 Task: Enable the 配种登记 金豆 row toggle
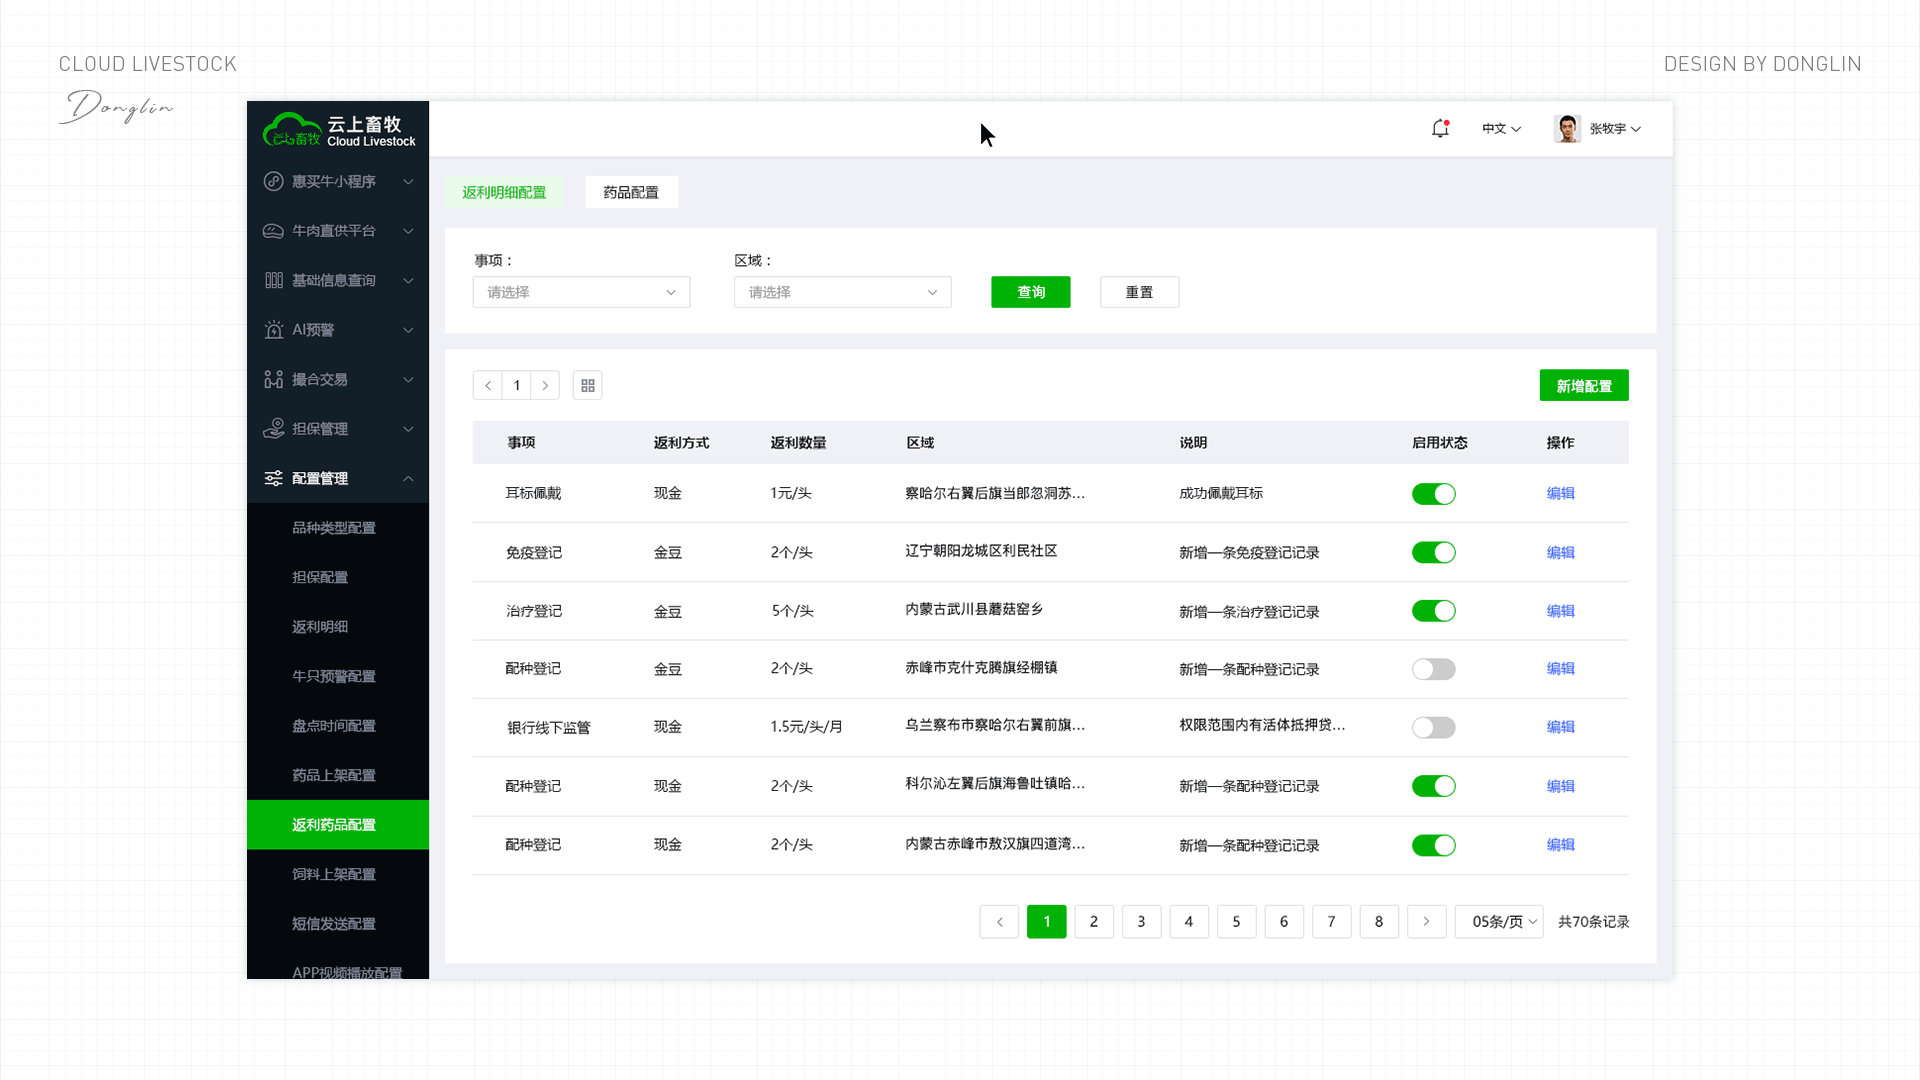point(1433,669)
